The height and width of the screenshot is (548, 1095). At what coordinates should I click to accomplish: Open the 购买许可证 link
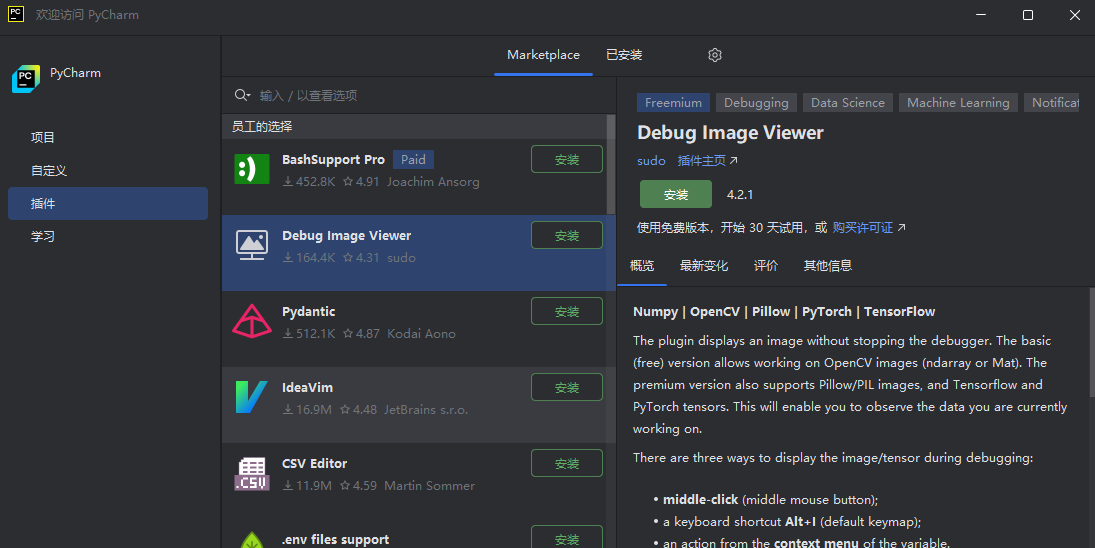click(863, 228)
